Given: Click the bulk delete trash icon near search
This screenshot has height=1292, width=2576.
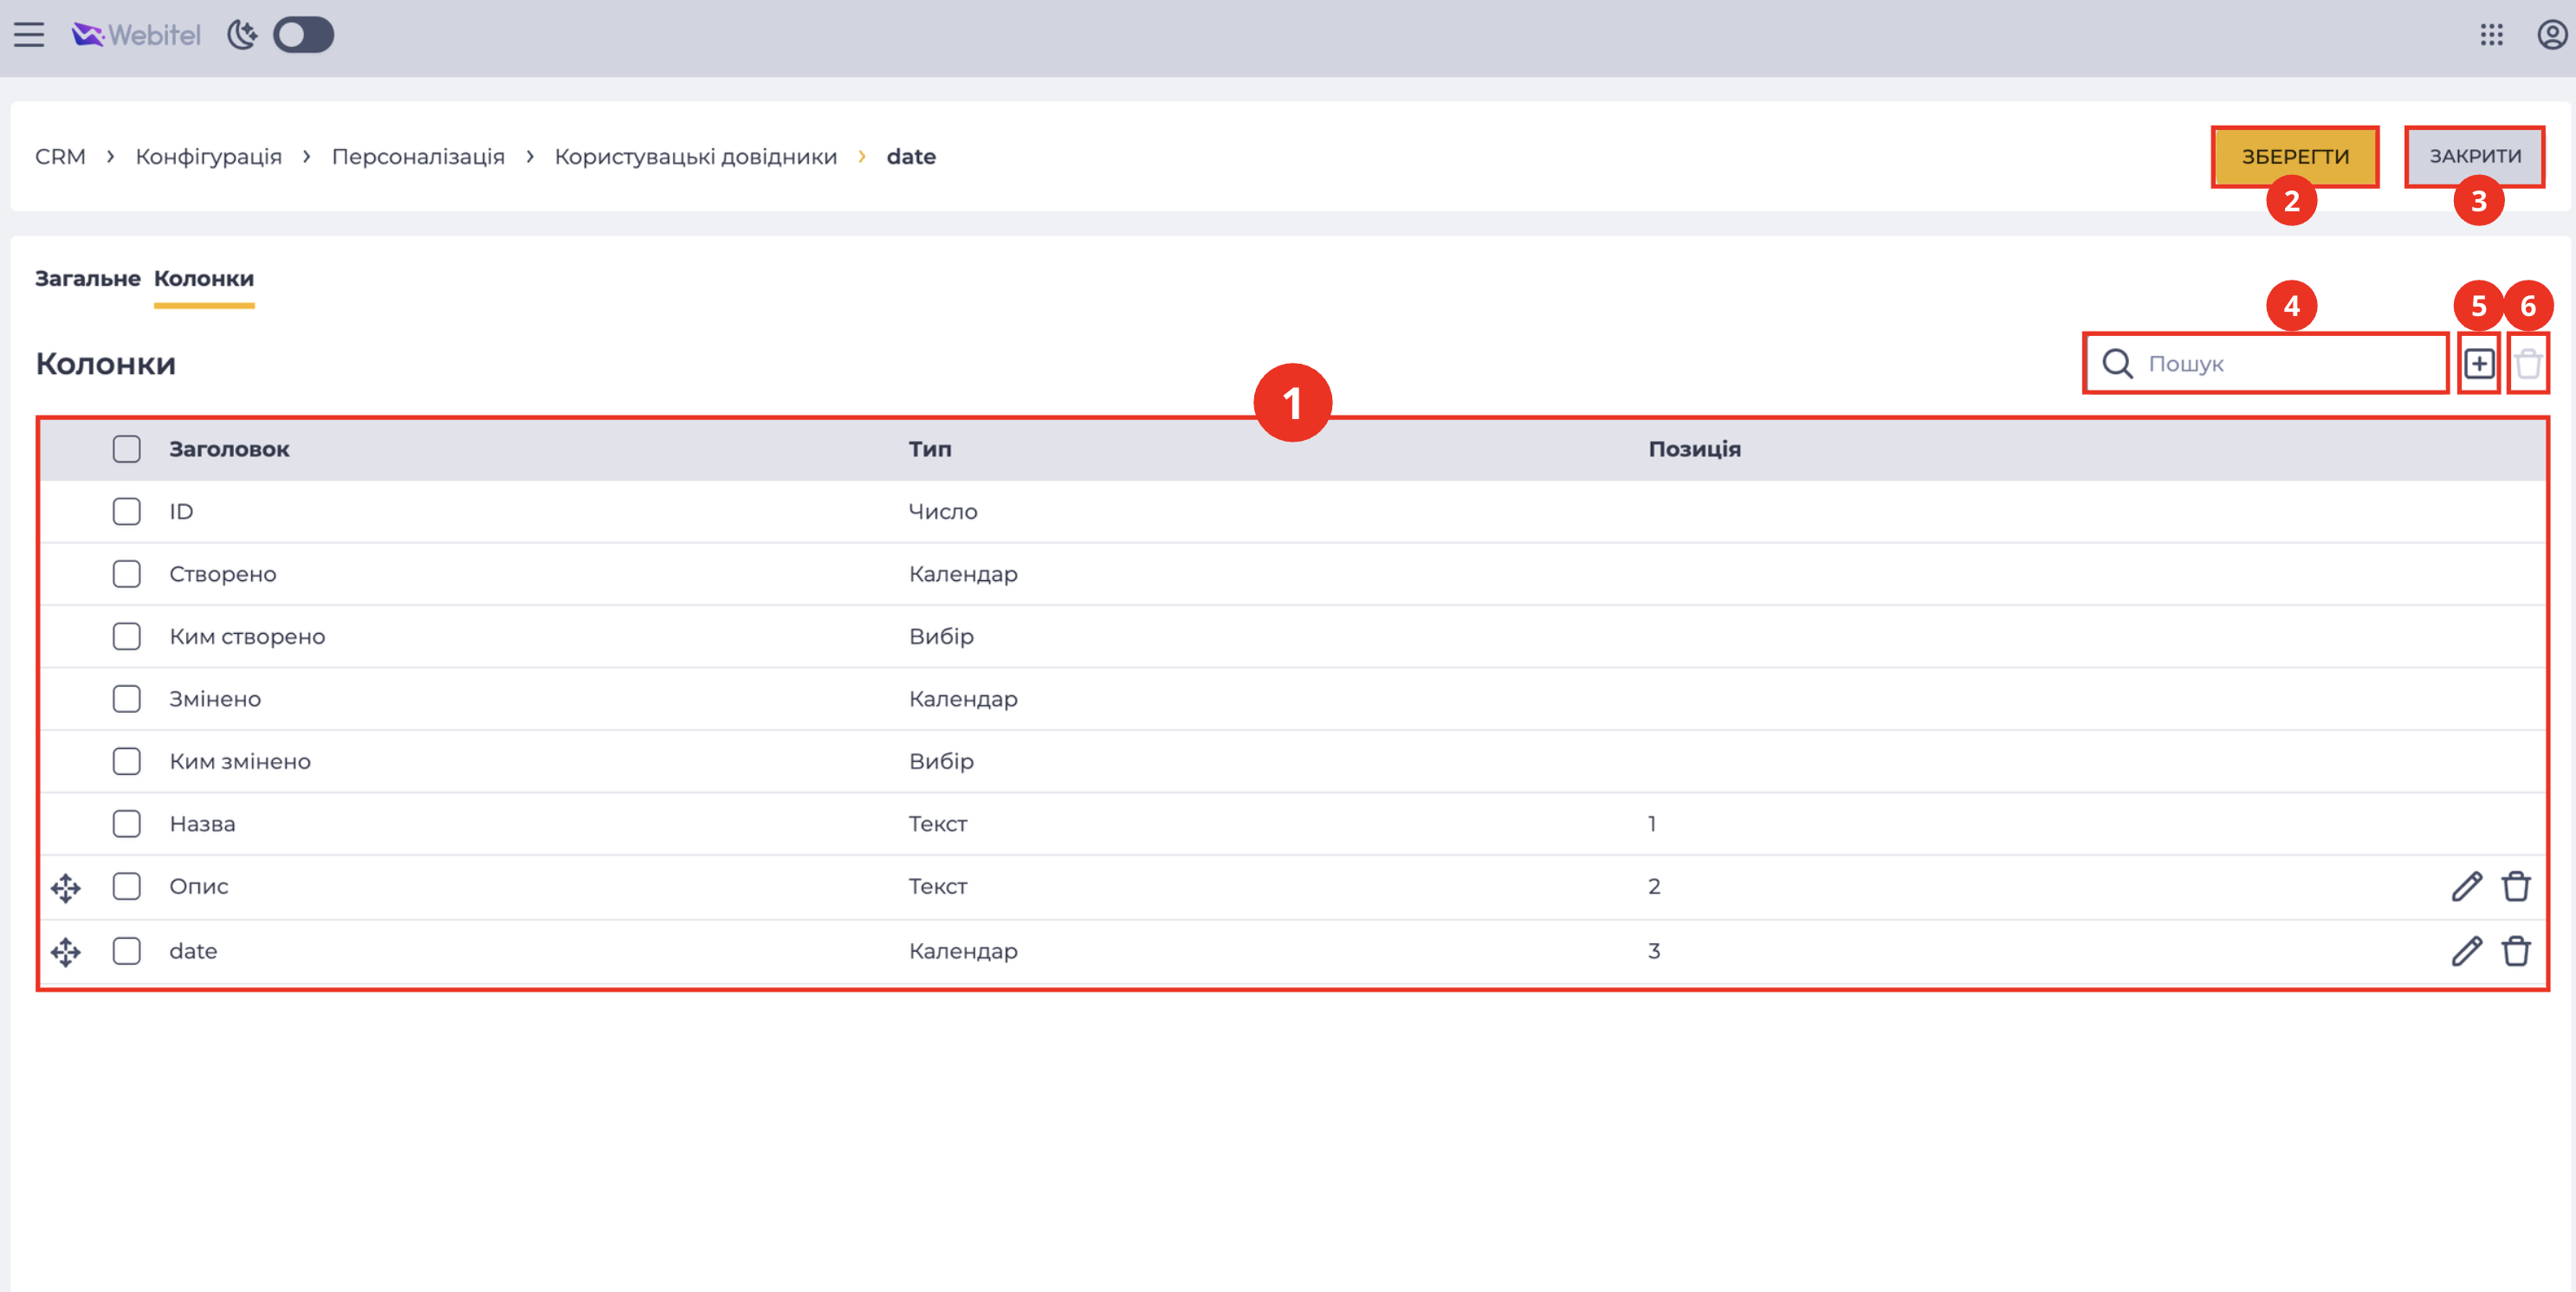Looking at the screenshot, I should click(2527, 363).
